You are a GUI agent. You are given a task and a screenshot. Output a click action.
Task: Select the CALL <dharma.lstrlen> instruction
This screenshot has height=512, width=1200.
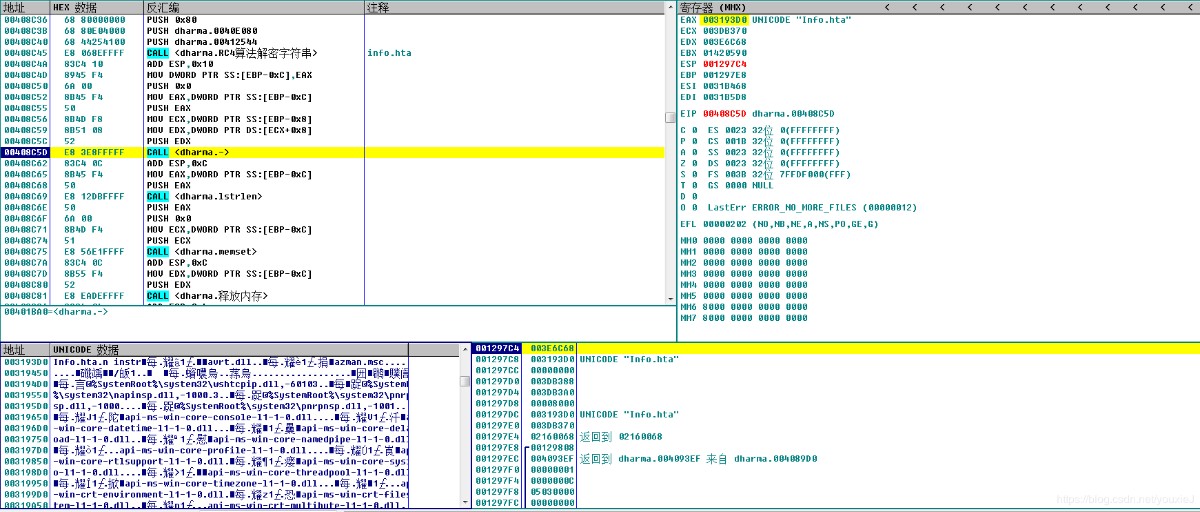click(204, 197)
